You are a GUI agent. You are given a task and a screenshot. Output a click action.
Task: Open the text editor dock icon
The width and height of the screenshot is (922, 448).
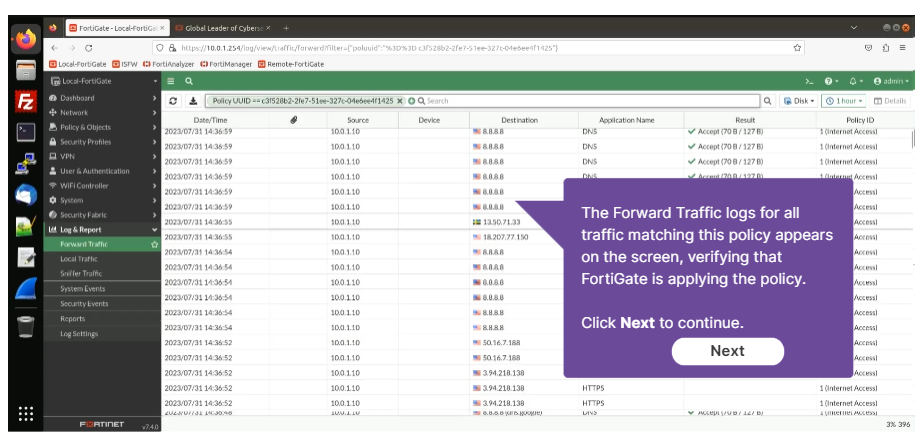(x=26, y=257)
